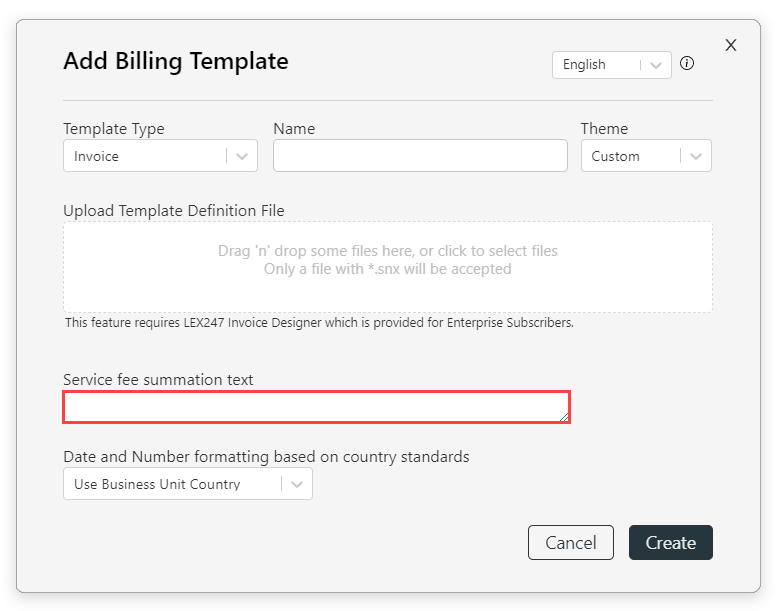
Task: Click the Create button
Action: [670, 543]
